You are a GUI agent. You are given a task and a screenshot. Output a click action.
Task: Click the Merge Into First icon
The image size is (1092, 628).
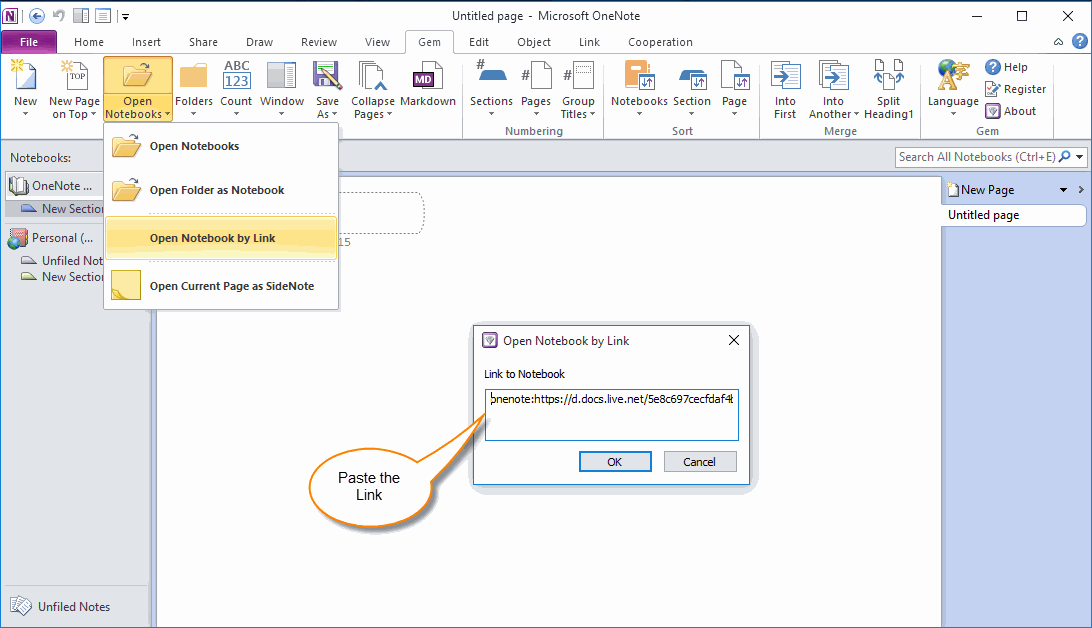785,75
